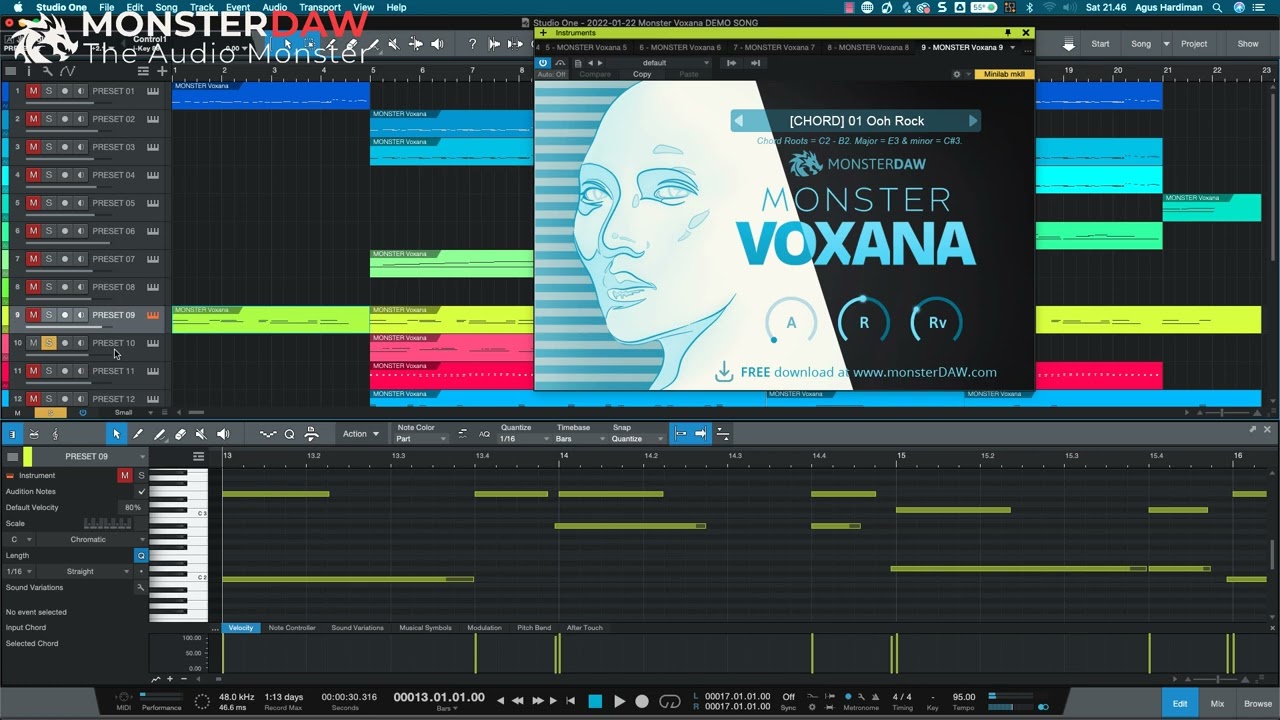Open the Action dropdown menu
This screenshot has width=1280, height=720.
(x=361, y=434)
